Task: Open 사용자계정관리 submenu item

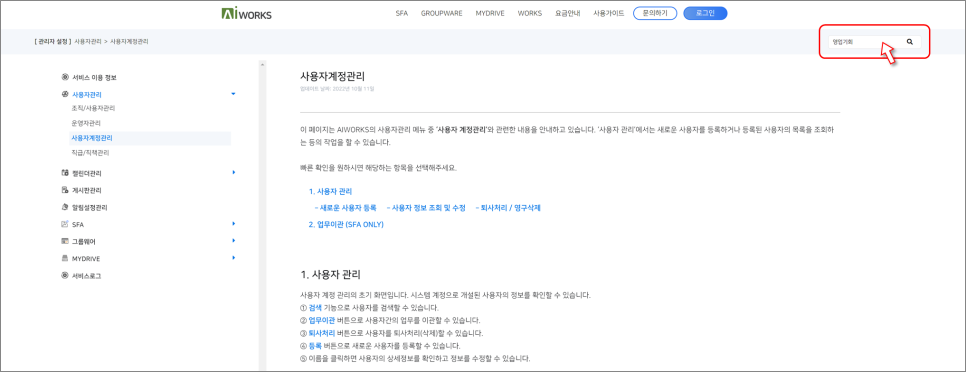Action: point(92,138)
